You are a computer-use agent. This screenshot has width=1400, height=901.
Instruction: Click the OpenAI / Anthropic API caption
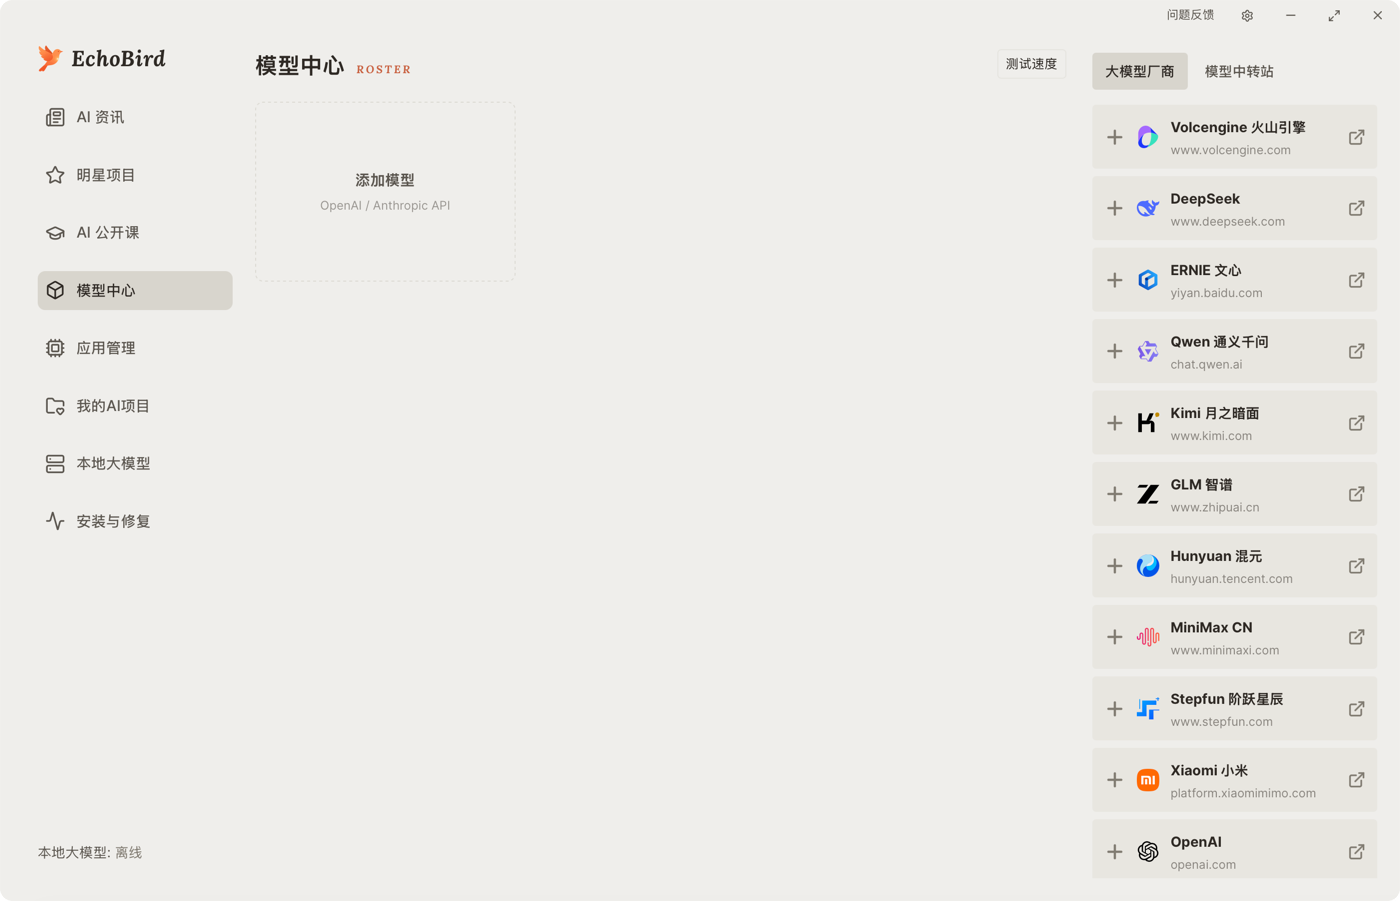(x=385, y=206)
